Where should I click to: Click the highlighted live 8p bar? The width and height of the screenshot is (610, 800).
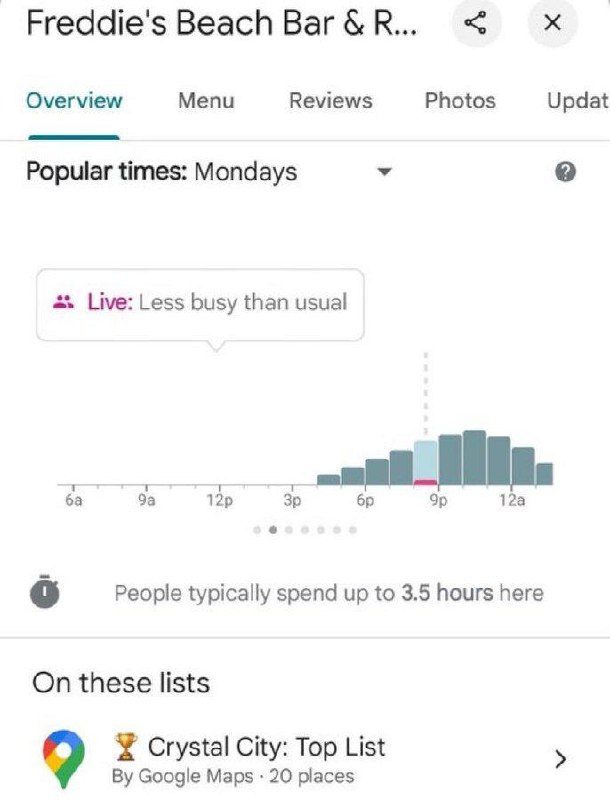coord(426,464)
